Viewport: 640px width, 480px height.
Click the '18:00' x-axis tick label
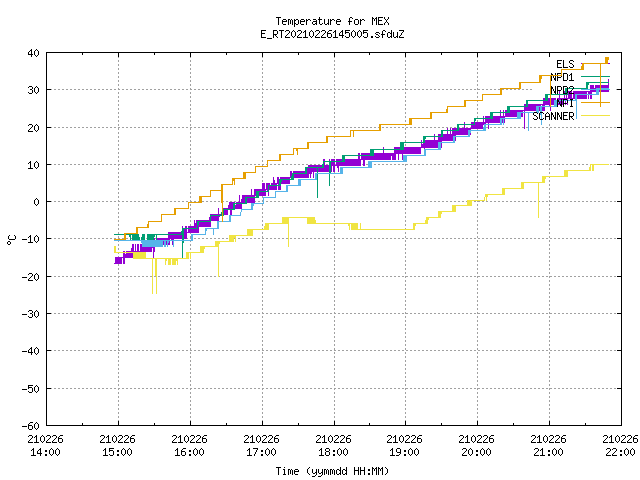click(333, 452)
